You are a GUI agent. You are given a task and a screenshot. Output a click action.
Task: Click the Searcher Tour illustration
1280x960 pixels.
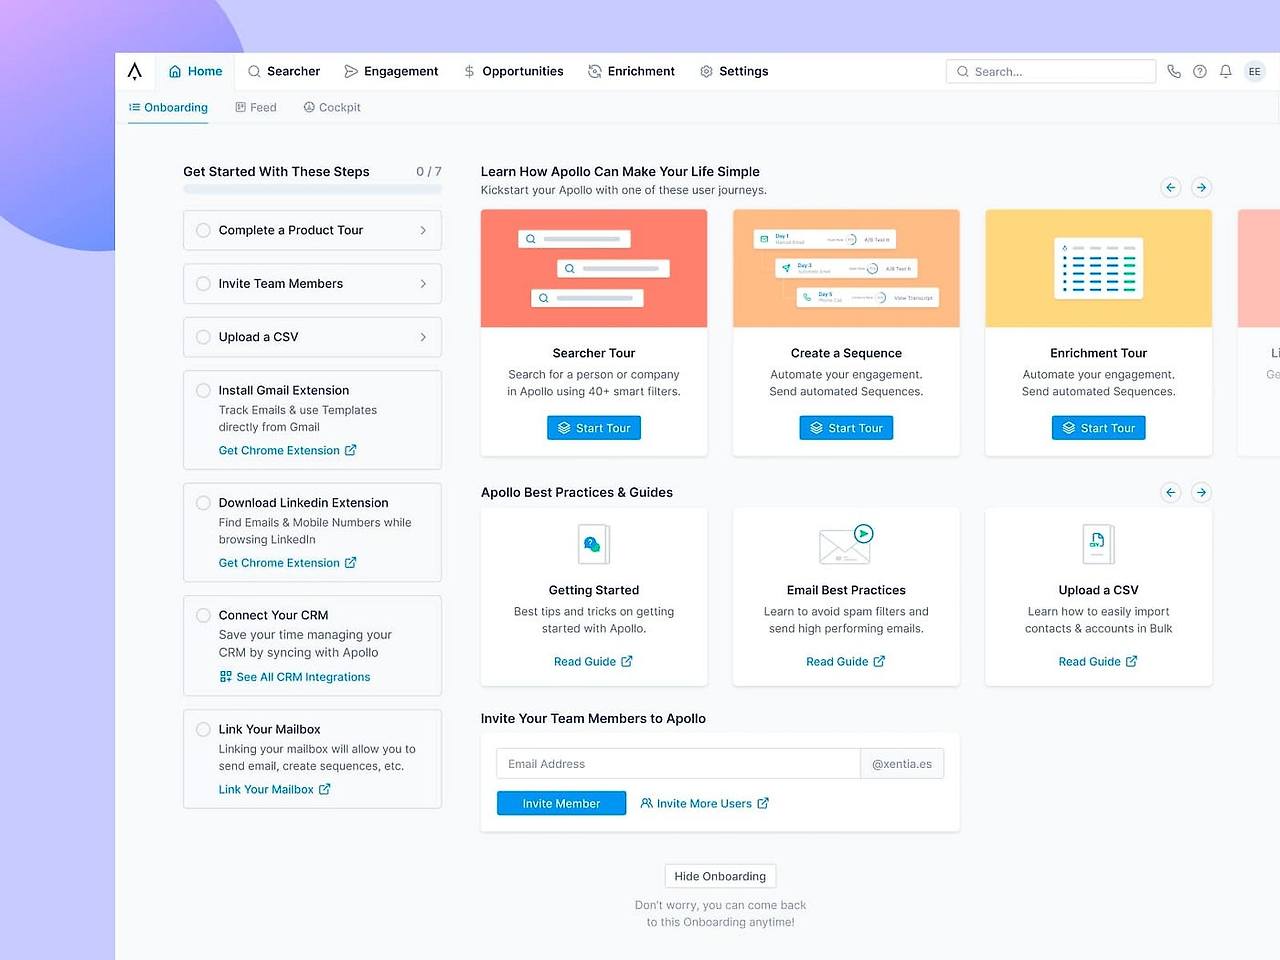(594, 268)
